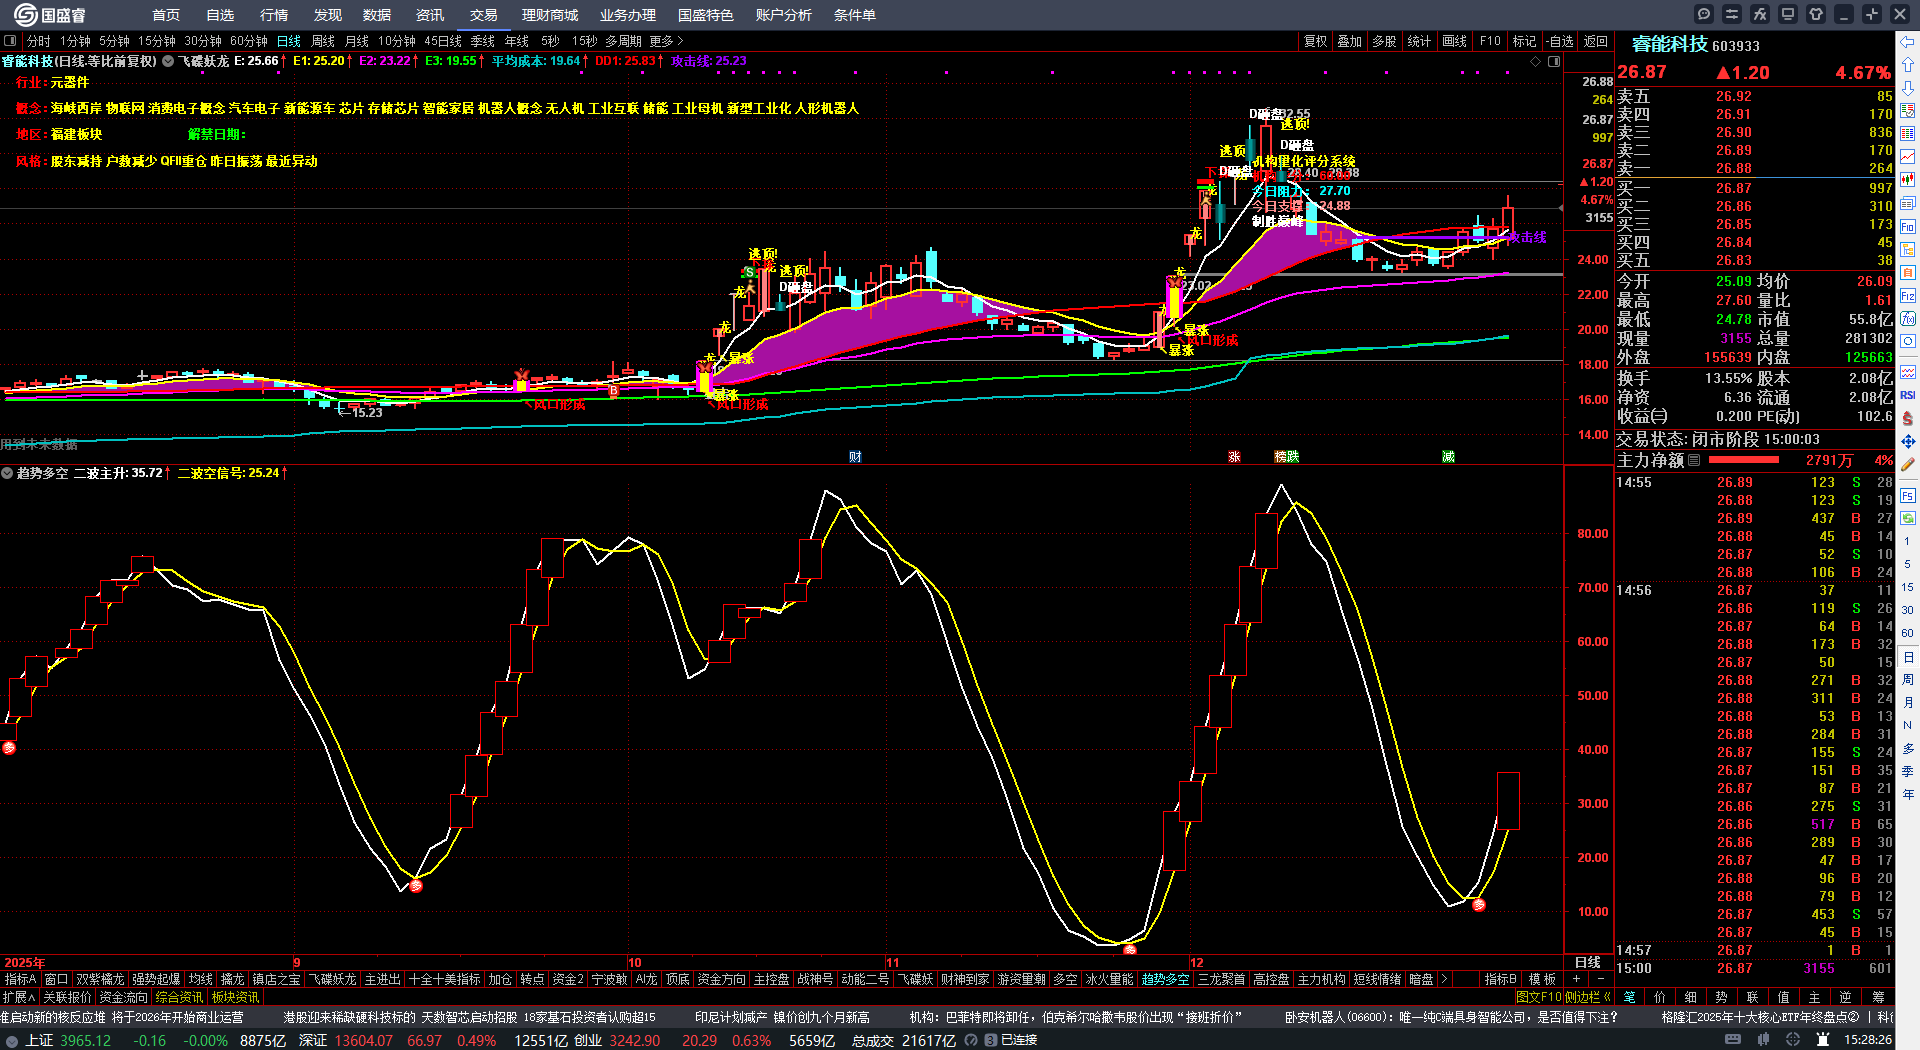The width and height of the screenshot is (1920, 1050).
Task: Open the function f(x) icon in sidebar
Action: (x=1908, y=318)
